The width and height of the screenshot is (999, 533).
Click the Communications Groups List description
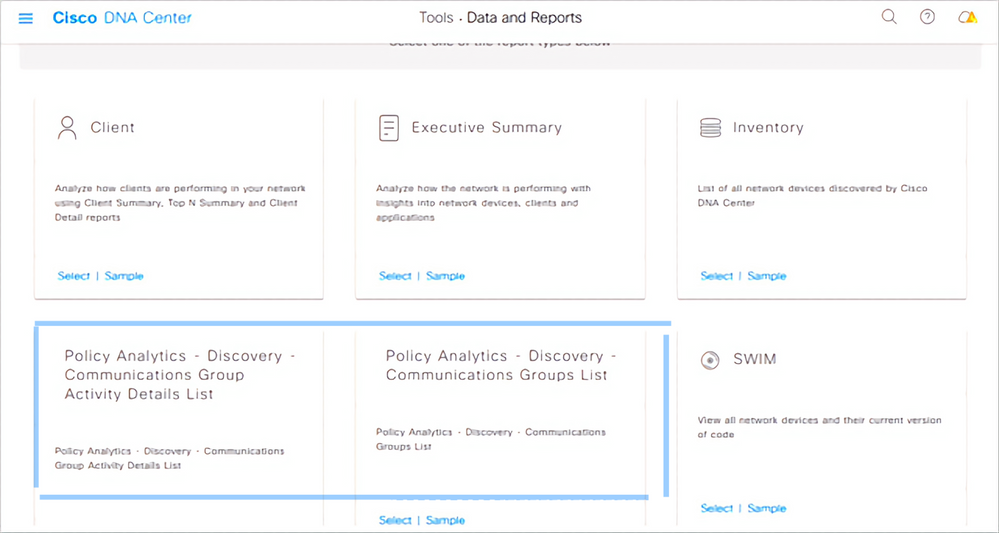(491, 439)
